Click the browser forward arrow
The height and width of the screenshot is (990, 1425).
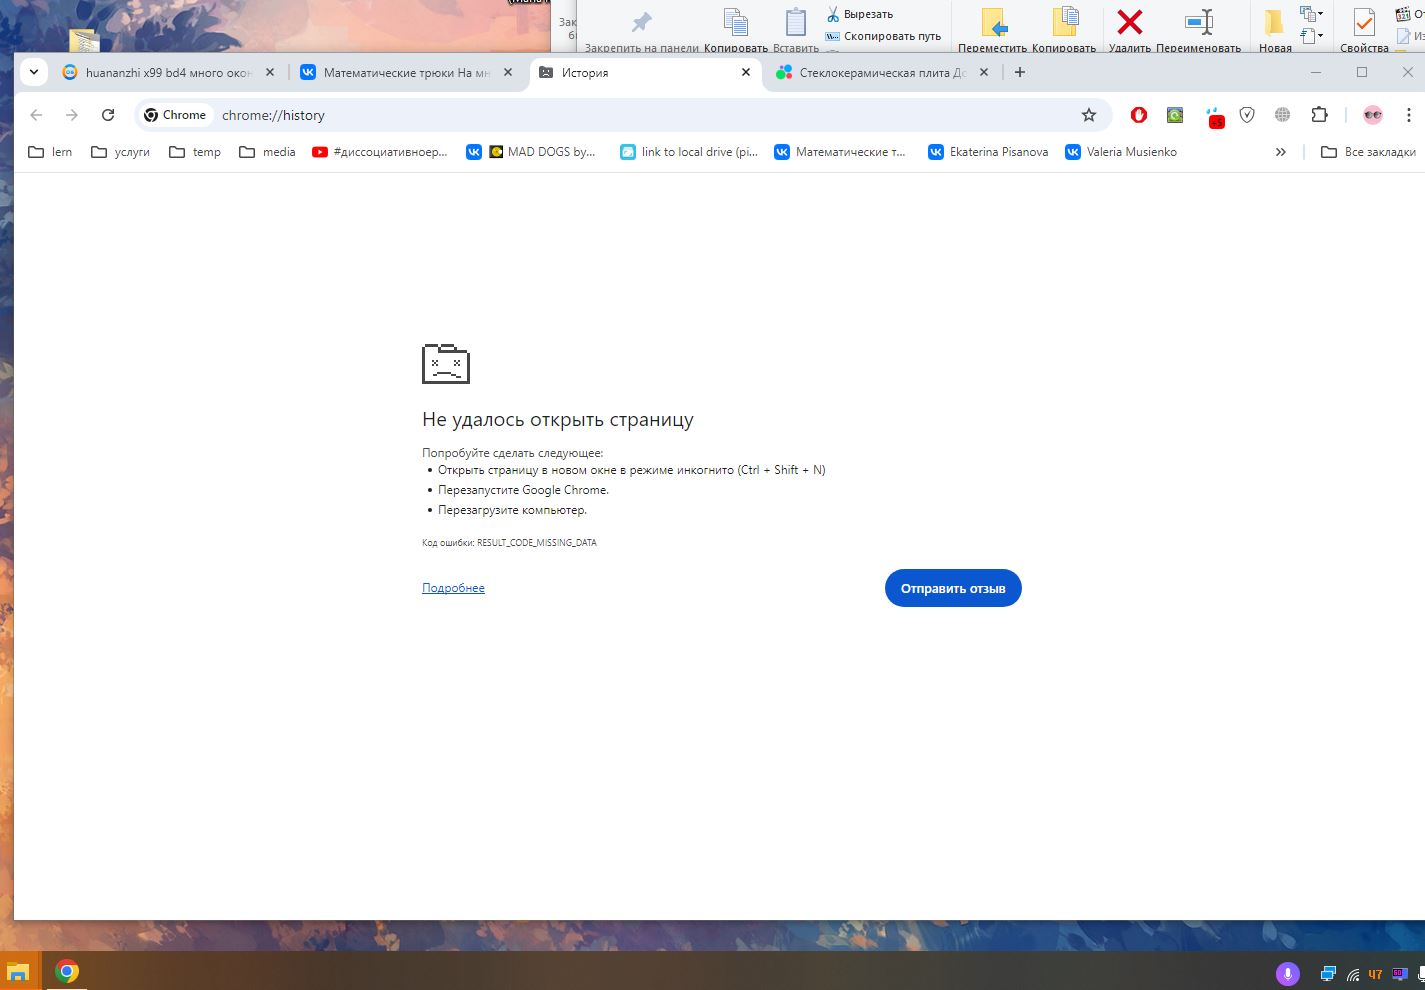click(x=72, y=115)
